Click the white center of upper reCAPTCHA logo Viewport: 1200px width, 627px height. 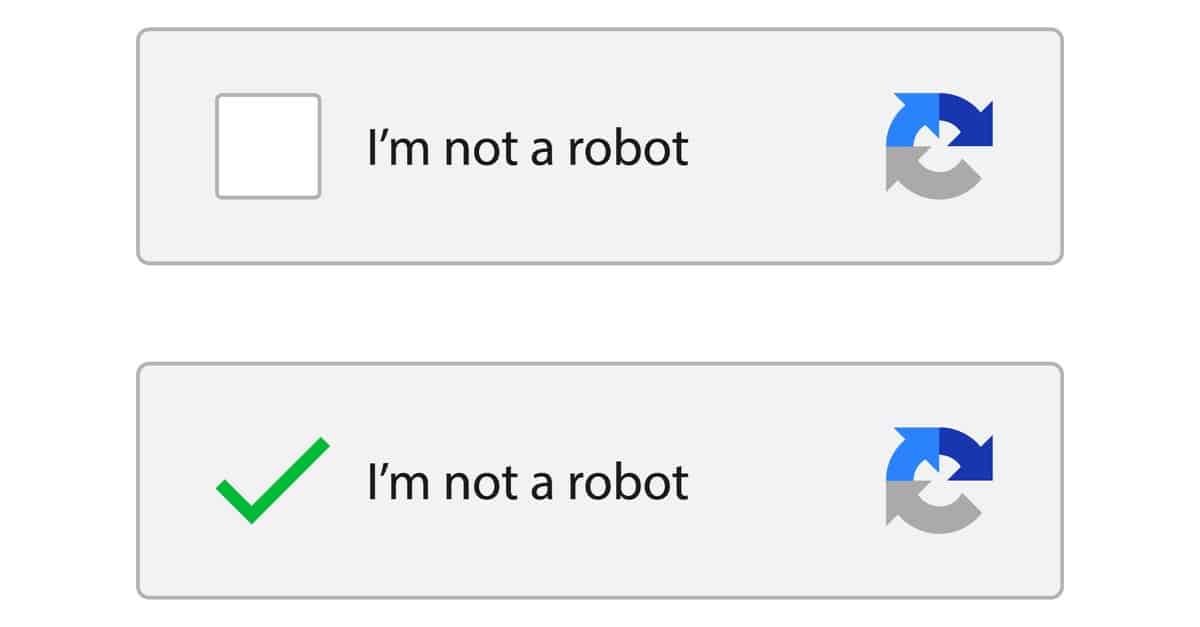click(940, 146)
